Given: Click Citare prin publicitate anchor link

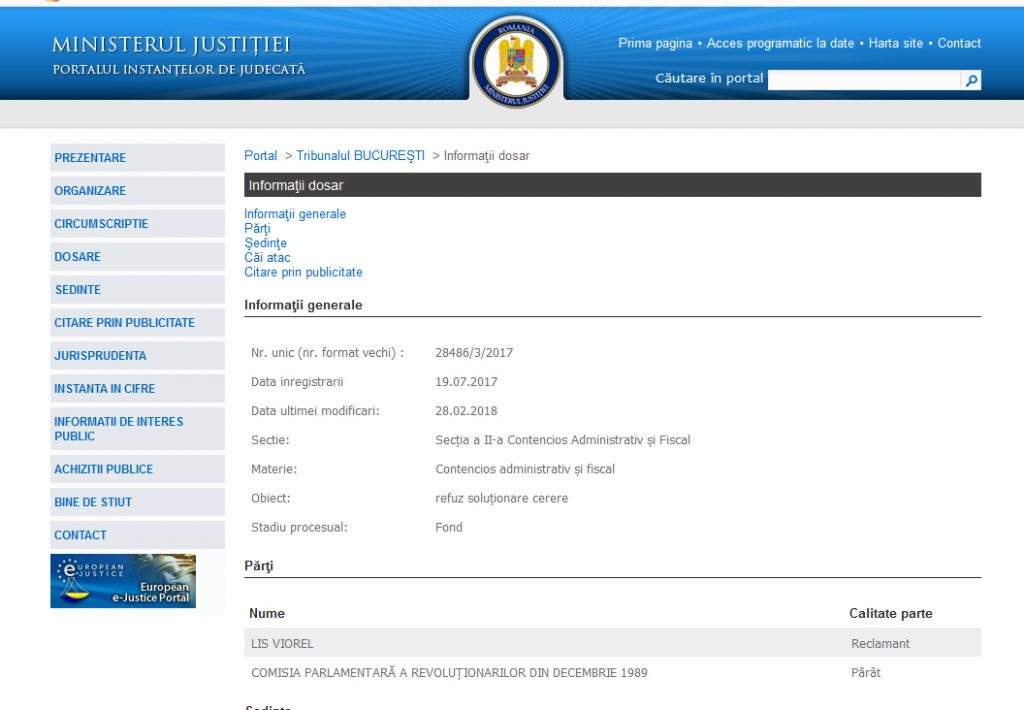Looking at the screenshot, I should 303,272.
